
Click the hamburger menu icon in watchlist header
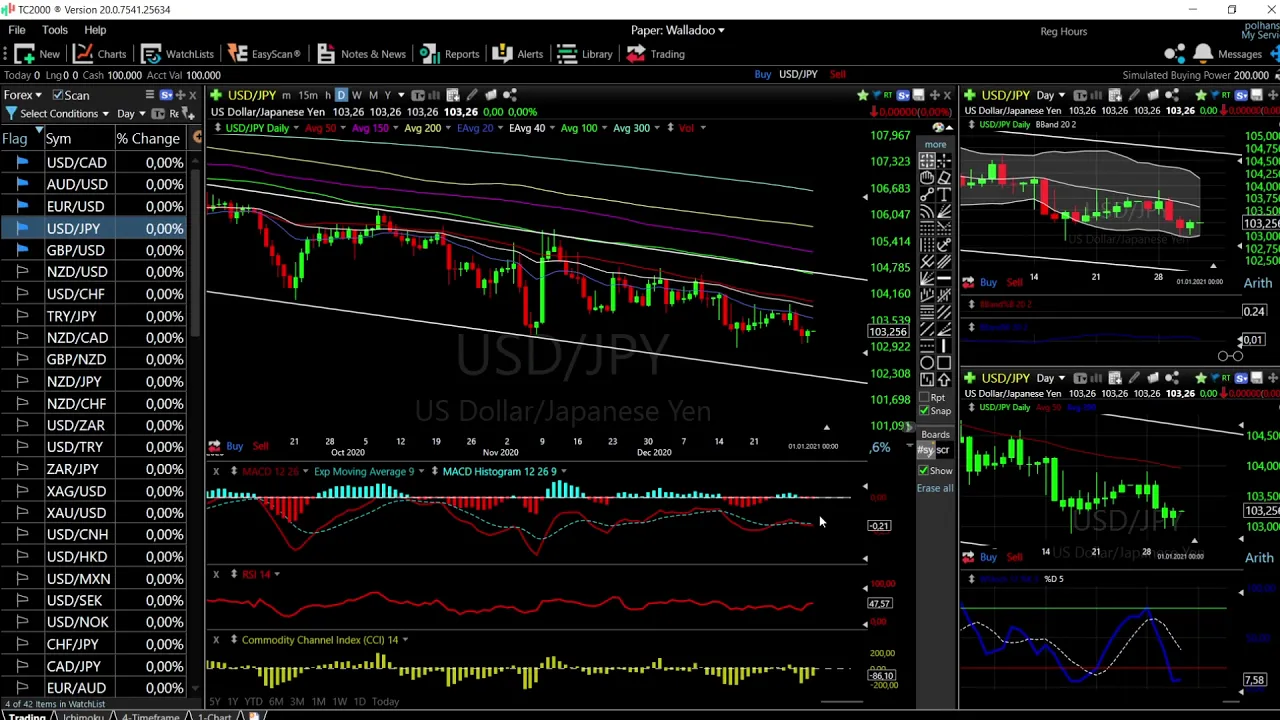pyautogui.click(x=150, y=95)
